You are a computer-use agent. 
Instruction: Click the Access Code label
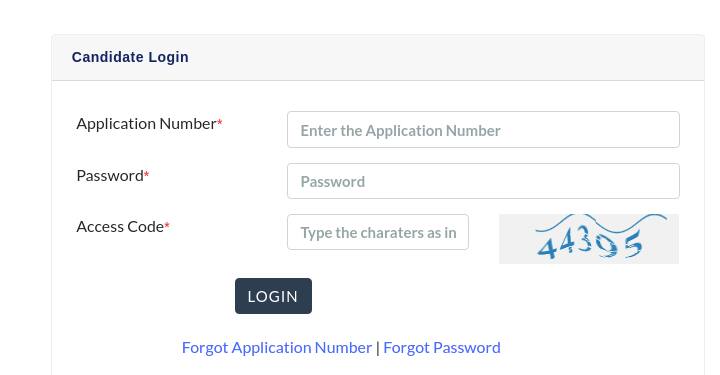120,226
